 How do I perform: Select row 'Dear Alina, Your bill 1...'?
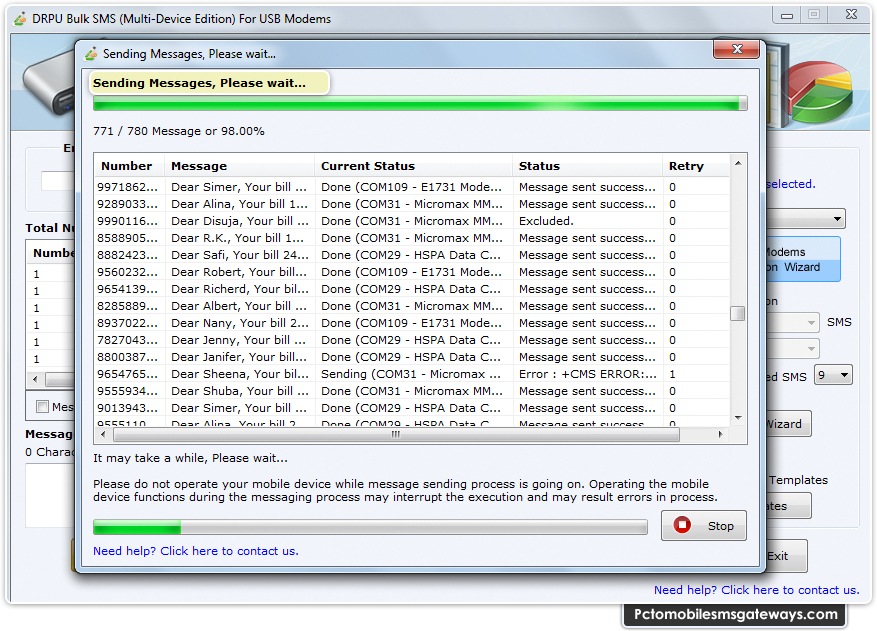coord(412,204)
